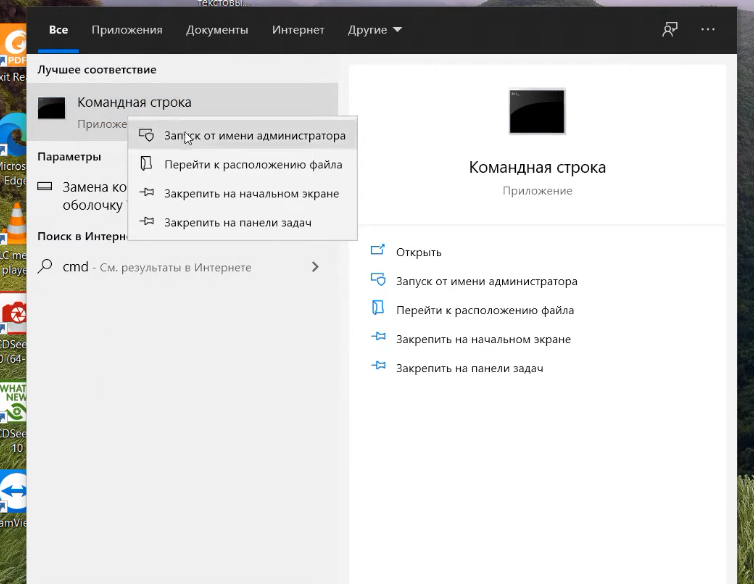This screenshot has height=584, width=754.
Task: Select Закрепить на начальном экране in context menu
Action: [251, 193]
